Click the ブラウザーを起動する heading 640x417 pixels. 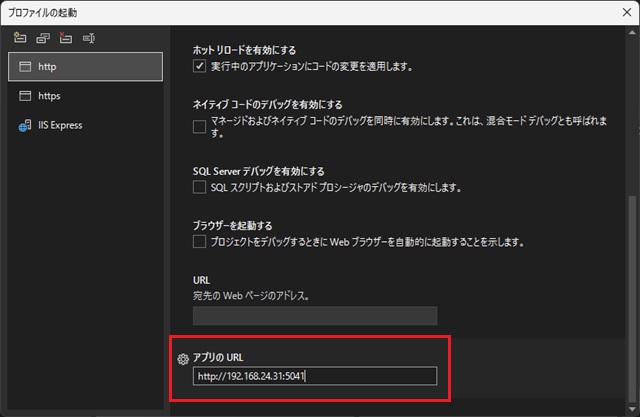(233, 226)
